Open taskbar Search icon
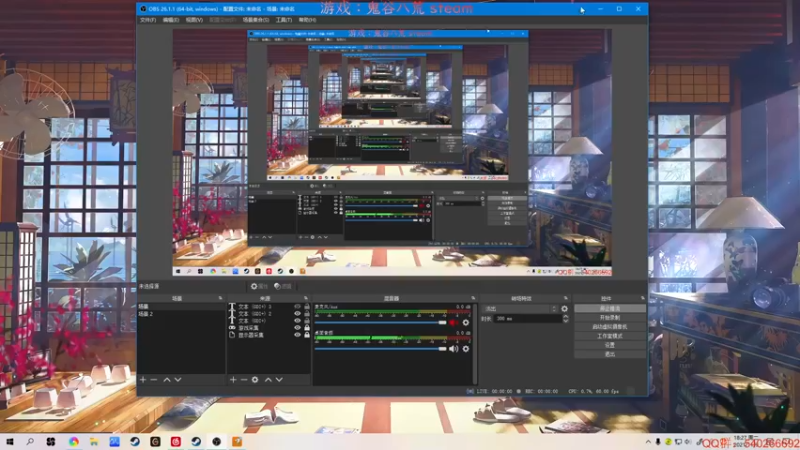Image resolution: width=800 pixels, height=450 pixels. click(x=30, y=441)
